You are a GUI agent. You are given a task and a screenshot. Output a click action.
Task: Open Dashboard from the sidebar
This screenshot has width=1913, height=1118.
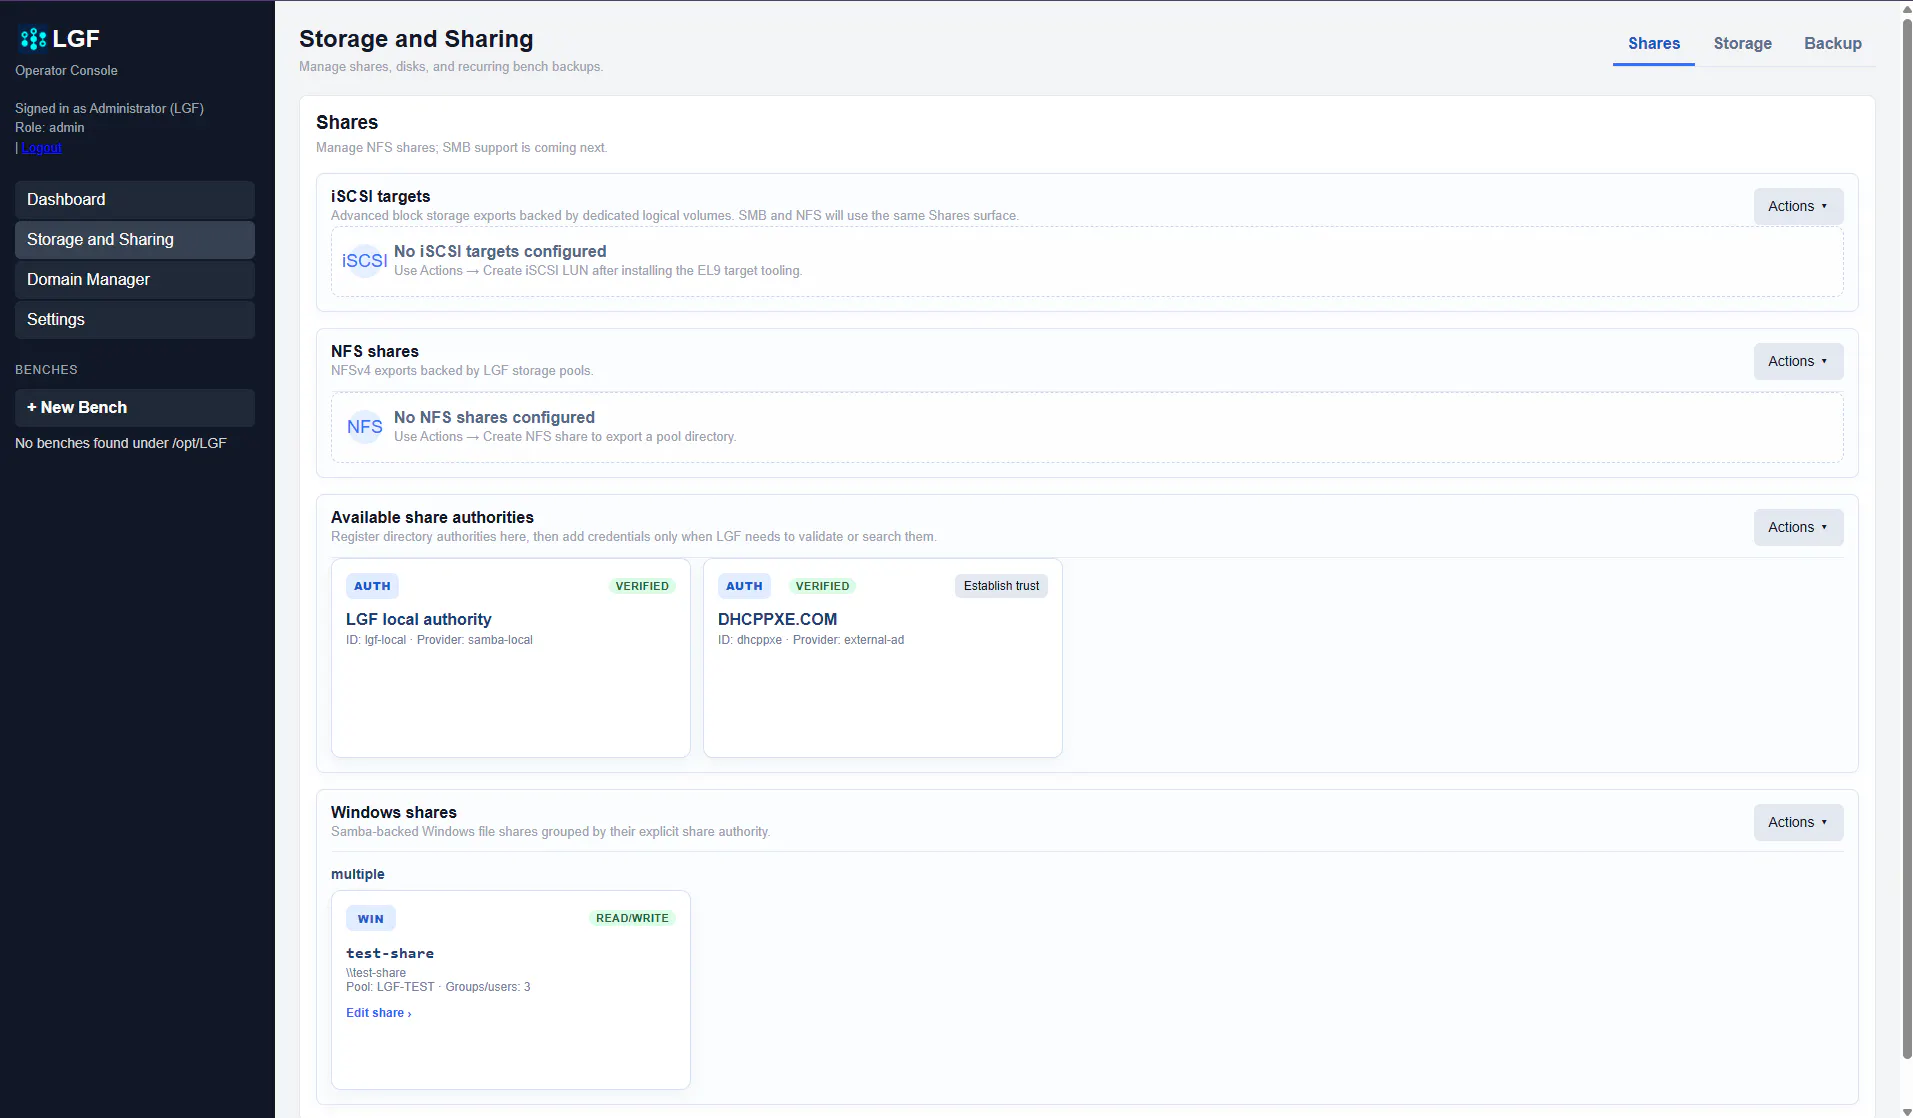135,200
